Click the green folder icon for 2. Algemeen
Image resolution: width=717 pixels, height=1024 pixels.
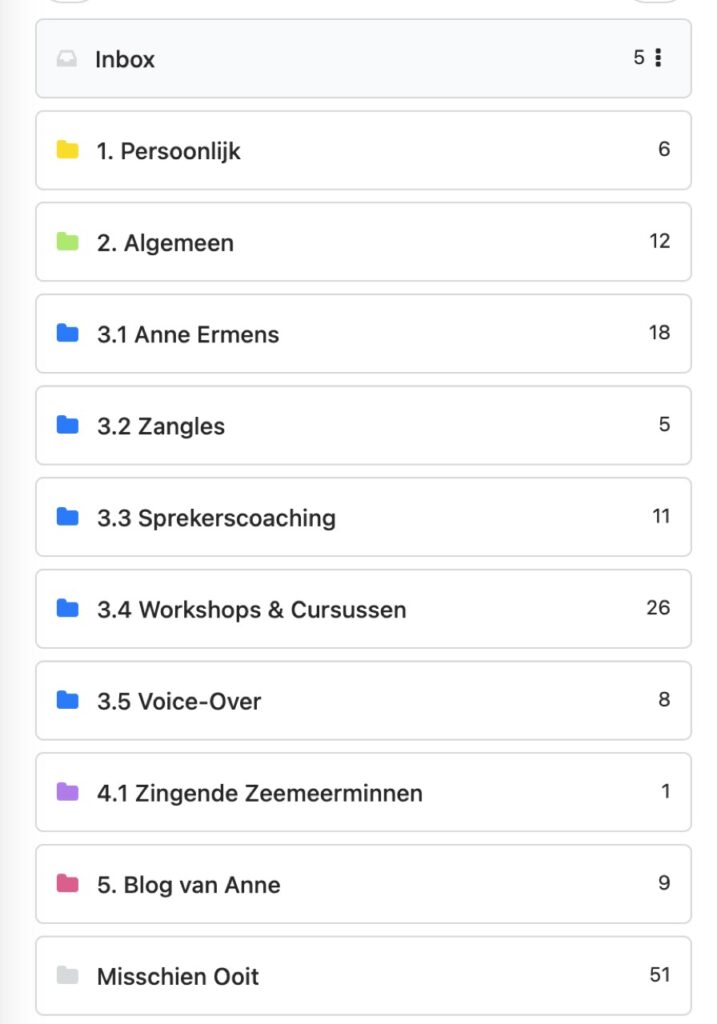pos(67,242)
